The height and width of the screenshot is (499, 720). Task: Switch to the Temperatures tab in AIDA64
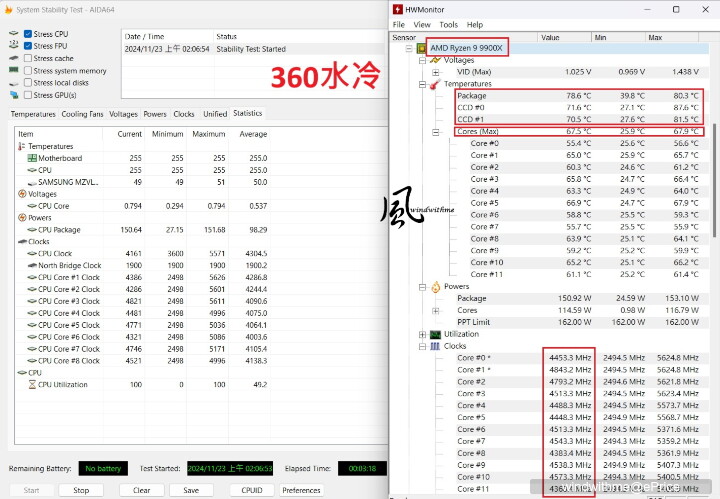point(33,114)
